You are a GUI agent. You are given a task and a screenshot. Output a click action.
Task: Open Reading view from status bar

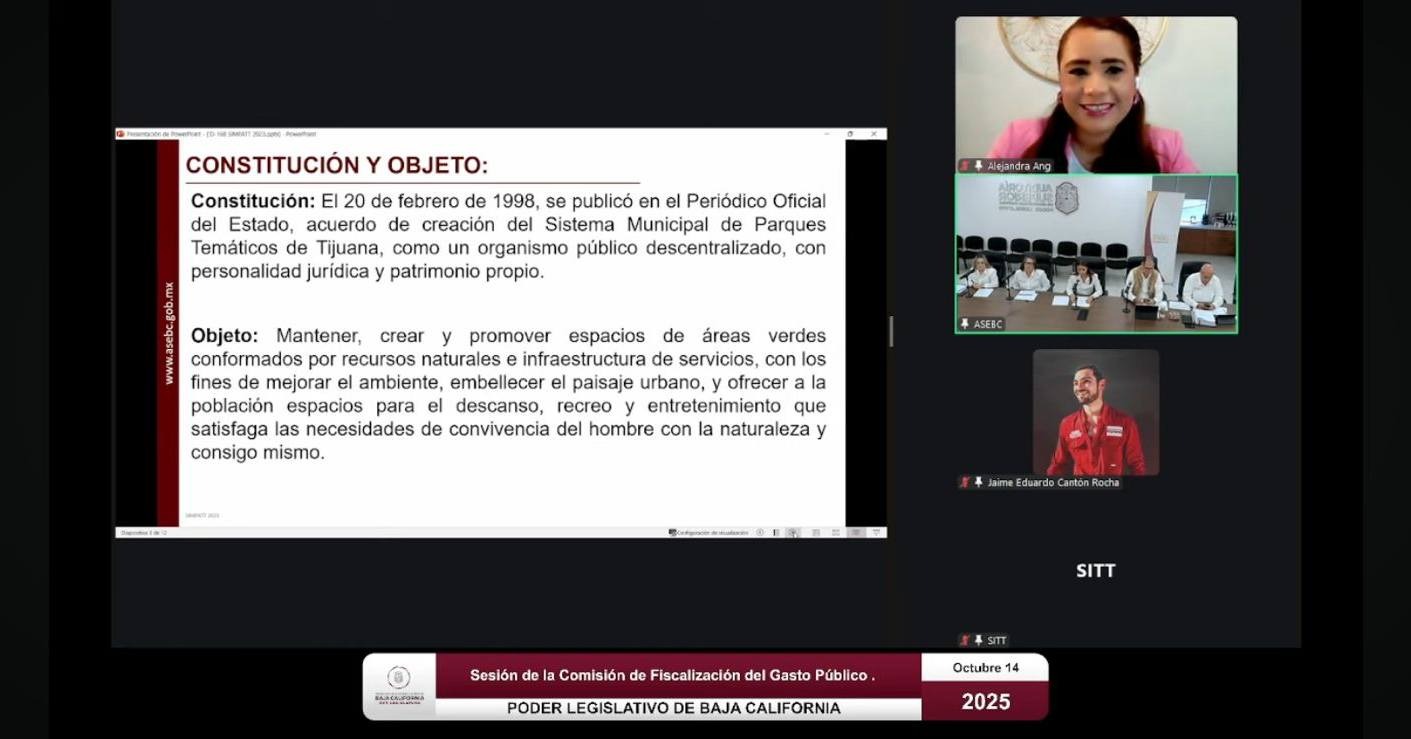click(x=836, y=533)
